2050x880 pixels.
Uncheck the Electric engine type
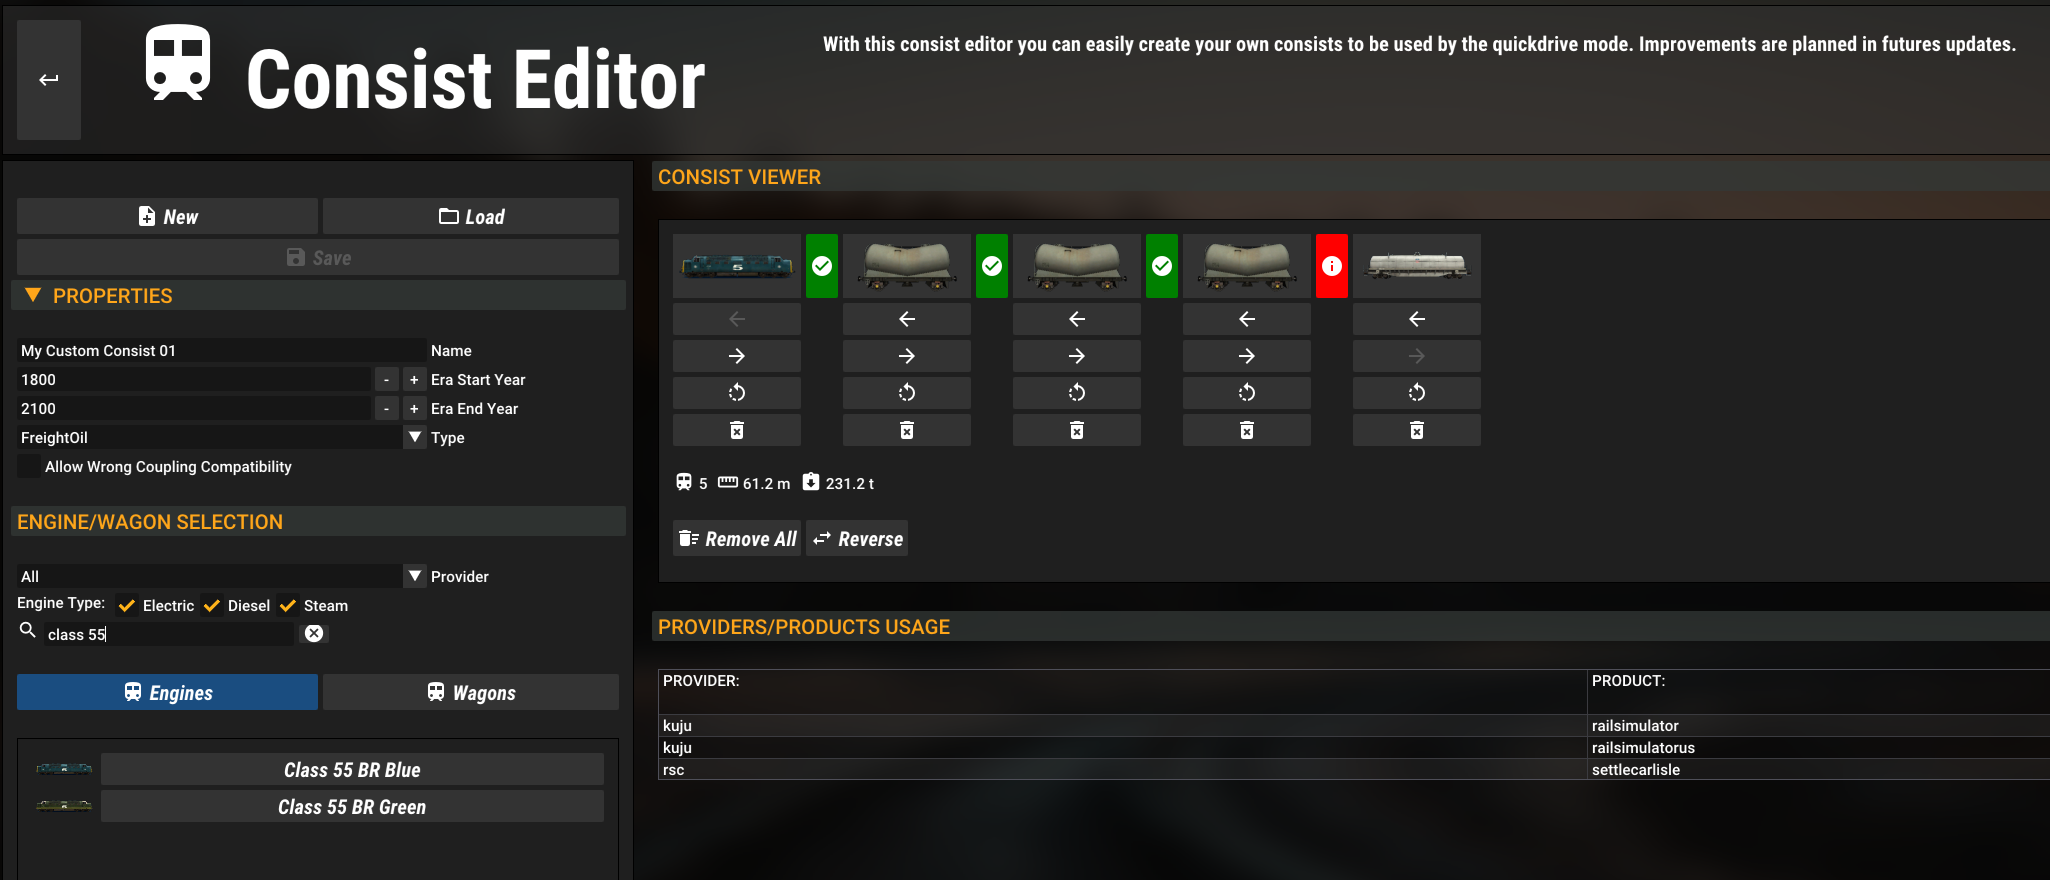pyautogui.click(x=127, y=606)
